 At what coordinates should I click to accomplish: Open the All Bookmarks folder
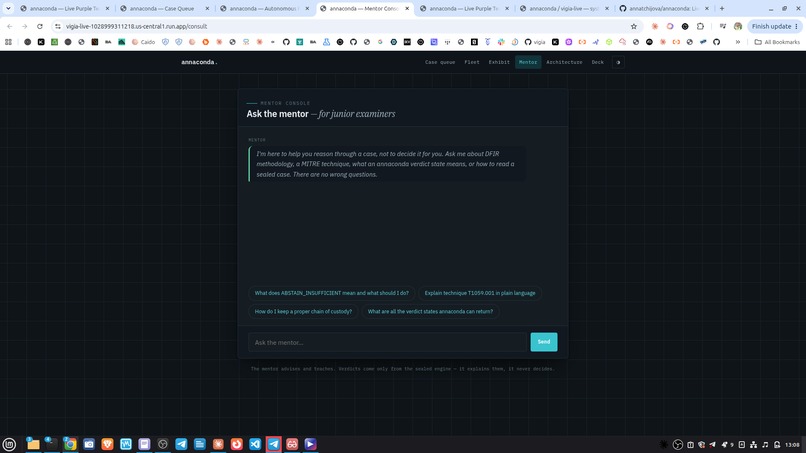point(777,42)
